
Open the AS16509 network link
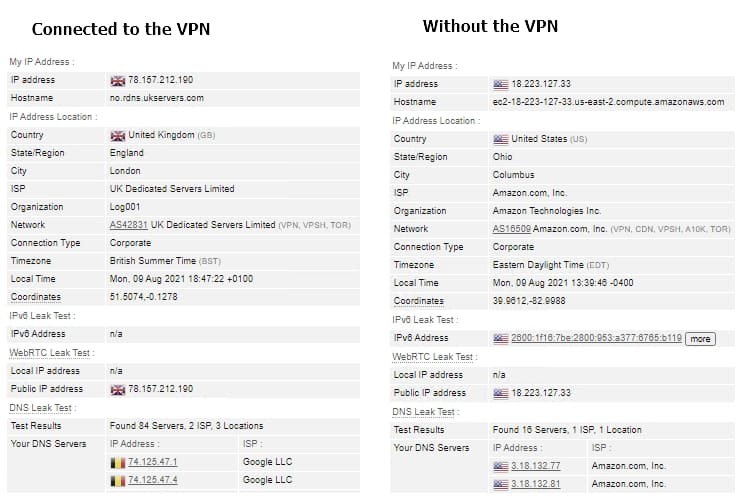pos(512,229)
